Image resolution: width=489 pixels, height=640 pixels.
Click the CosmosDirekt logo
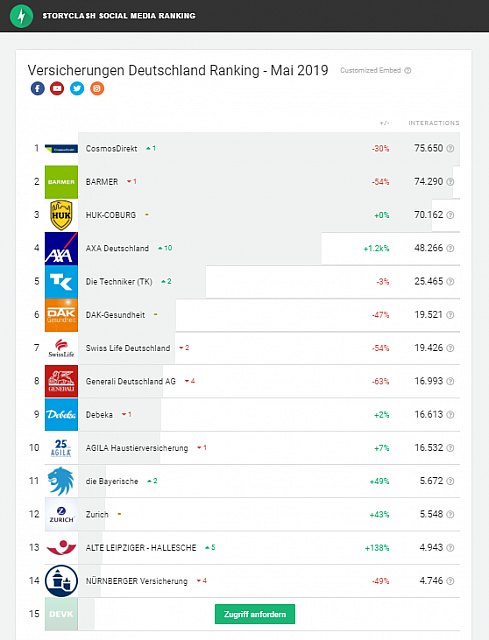61,149
